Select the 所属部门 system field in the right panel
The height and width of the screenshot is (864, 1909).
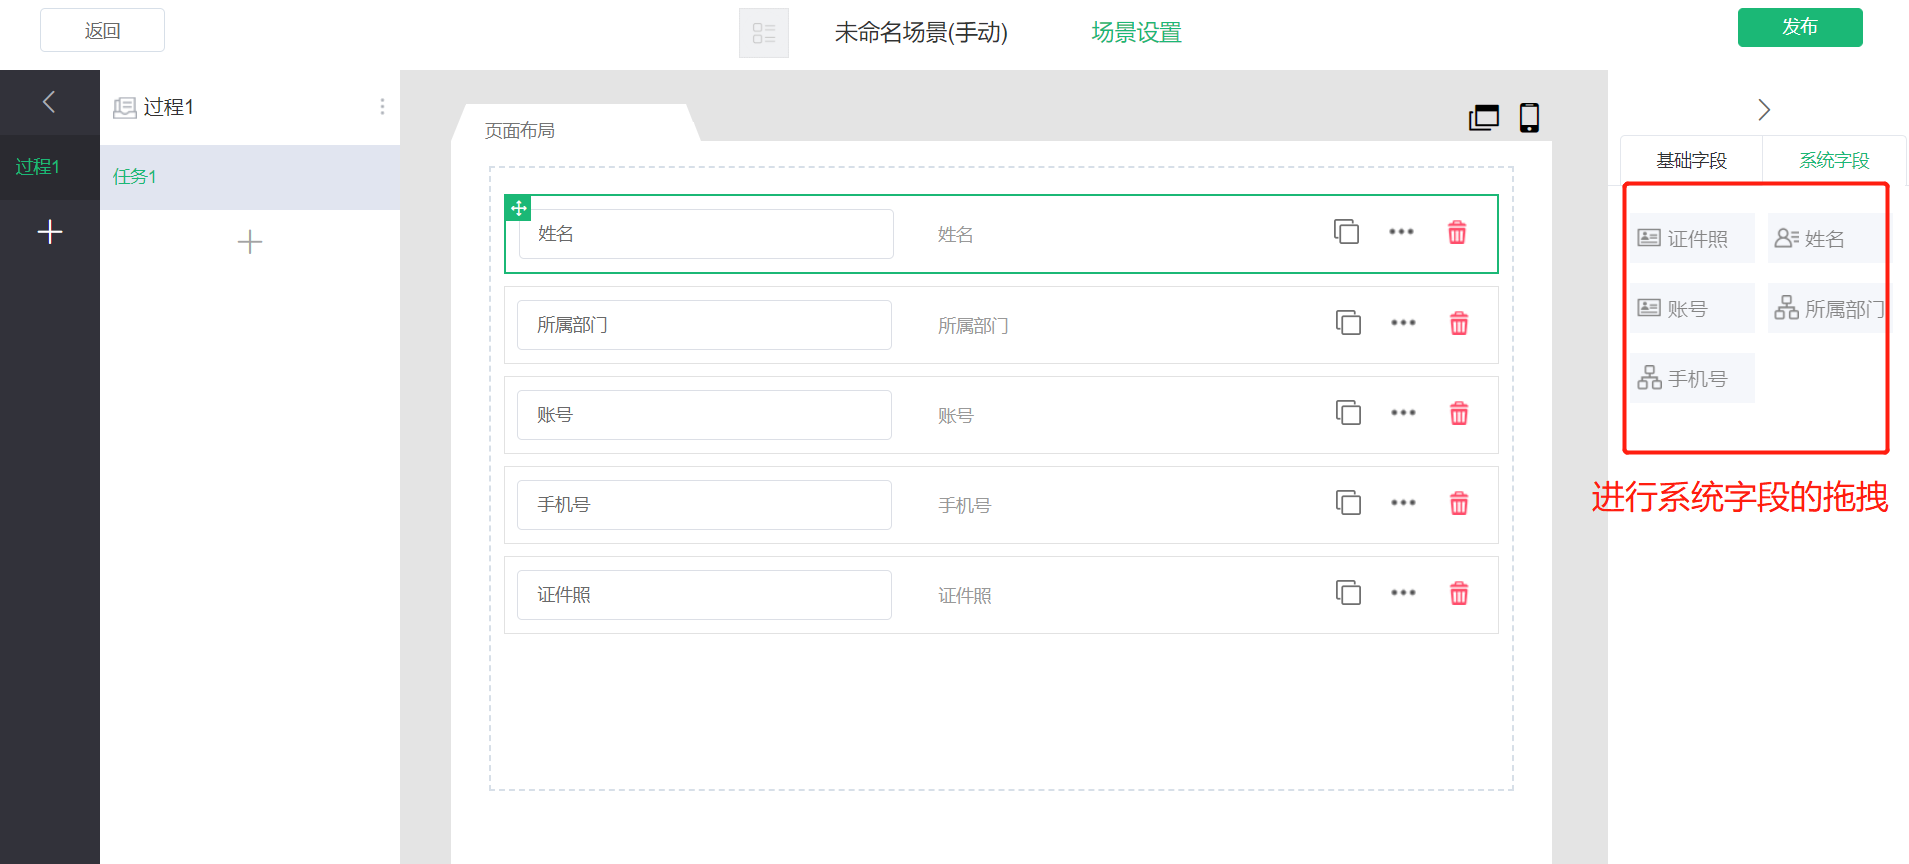point(1827,309)
